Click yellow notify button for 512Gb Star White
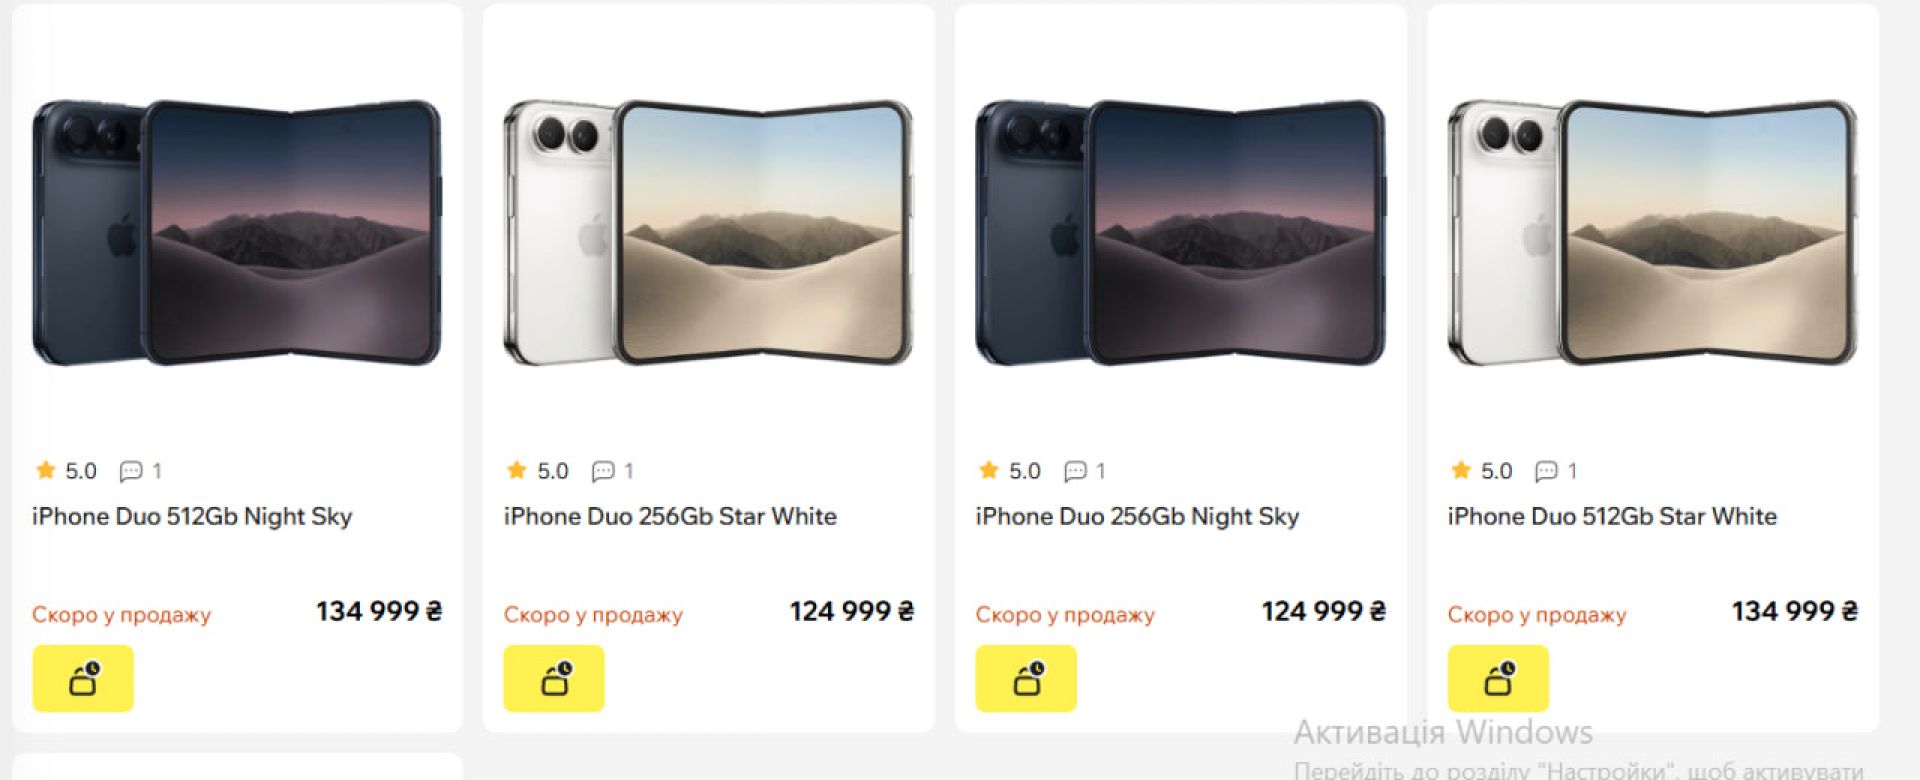This screenshot has height=780, width=1920. 1498,678
